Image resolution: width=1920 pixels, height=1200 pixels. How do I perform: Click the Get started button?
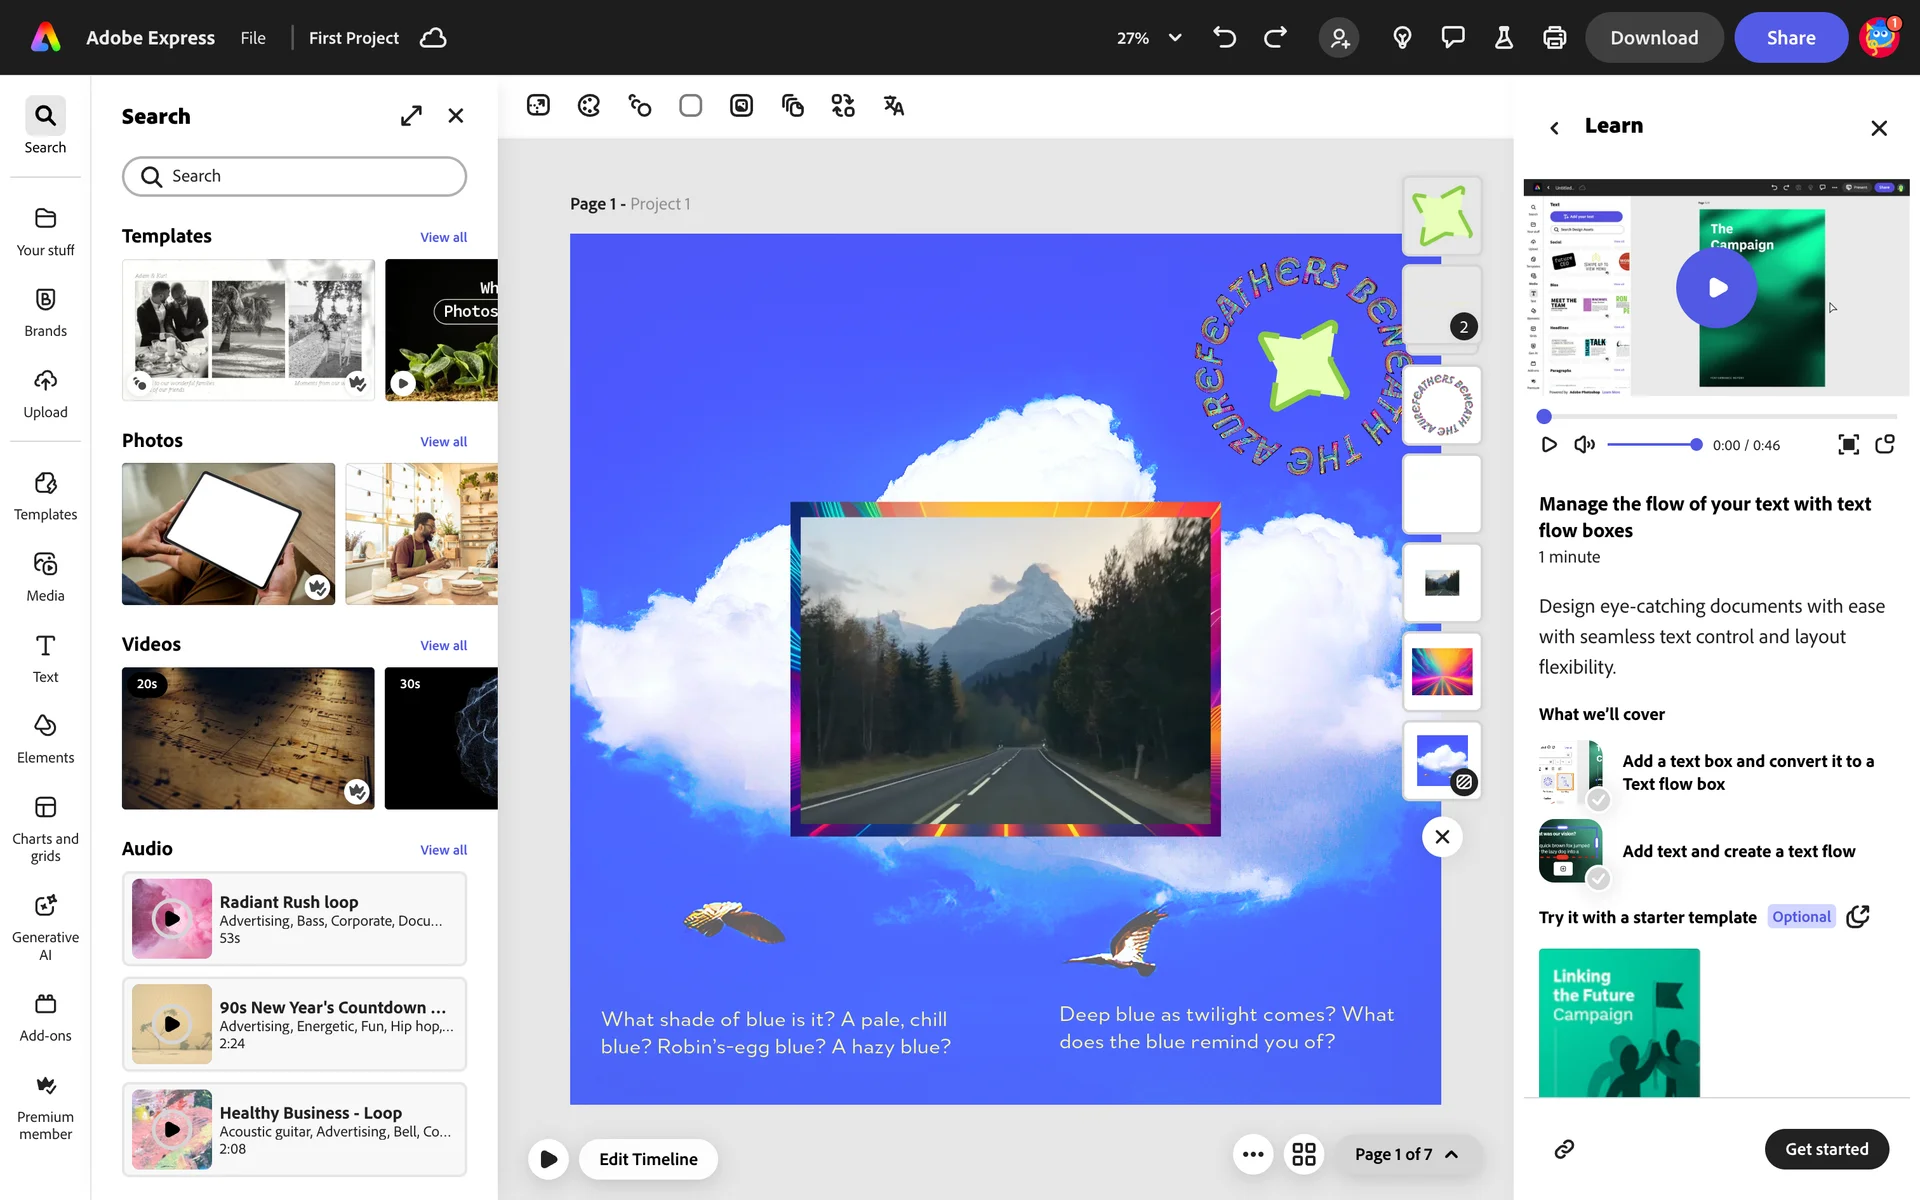pyautogui.click(x=1826, y=1149)
